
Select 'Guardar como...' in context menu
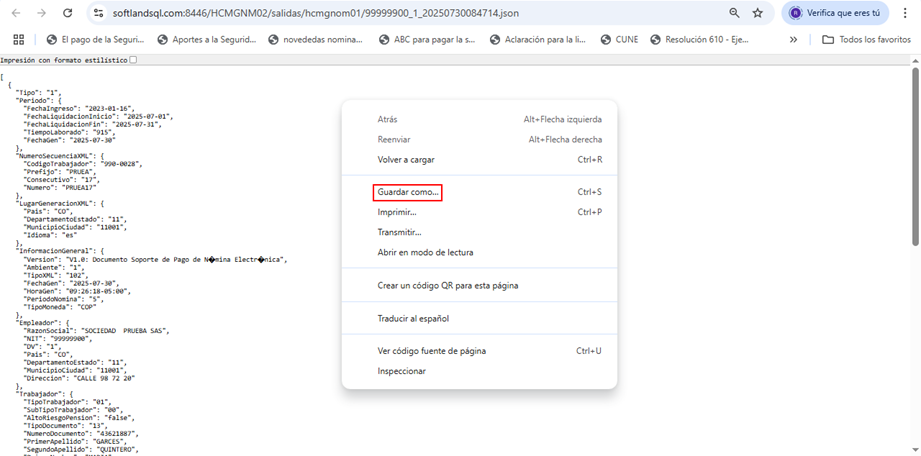[x=408, y=192]
